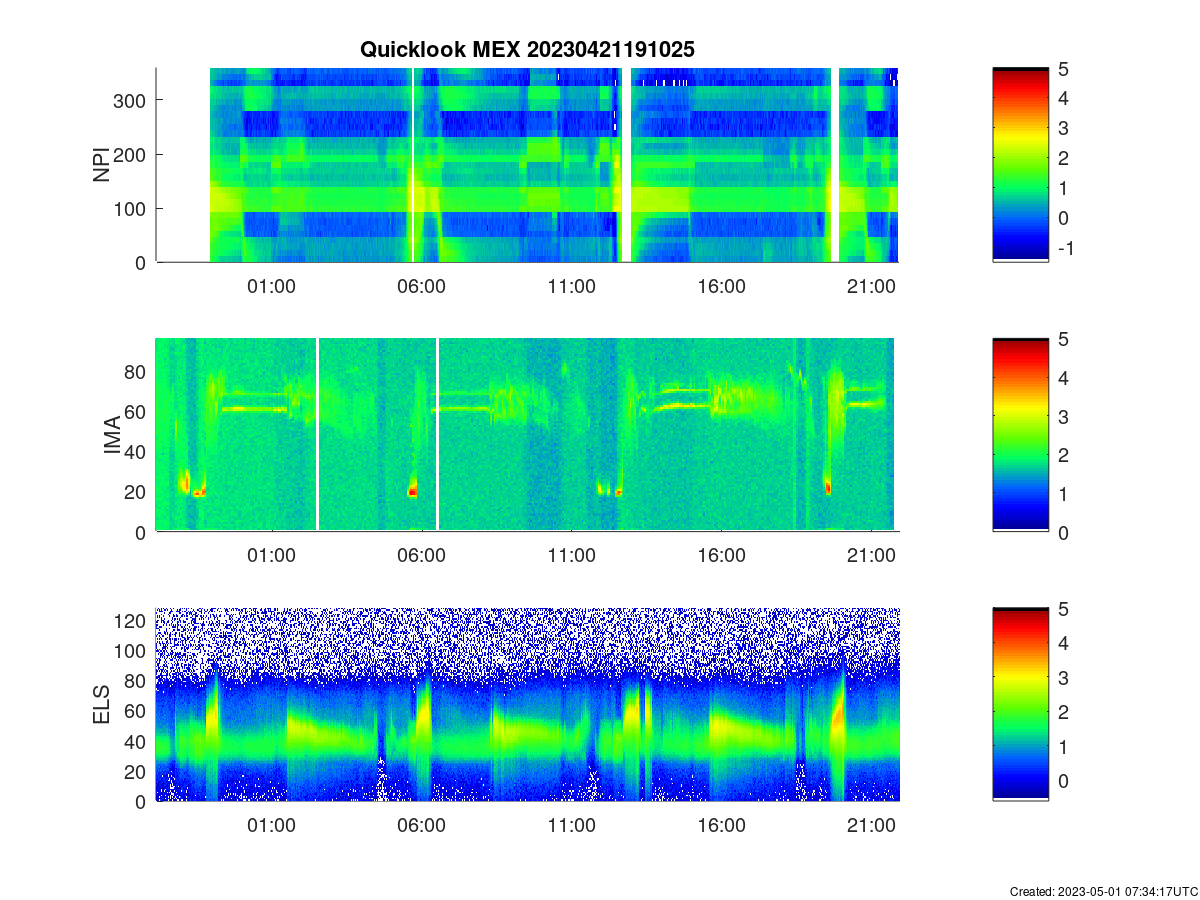Click the 5 tick on IMA colorbar
This screenshot has width=1200, height=900.
tap(1063, 339)
